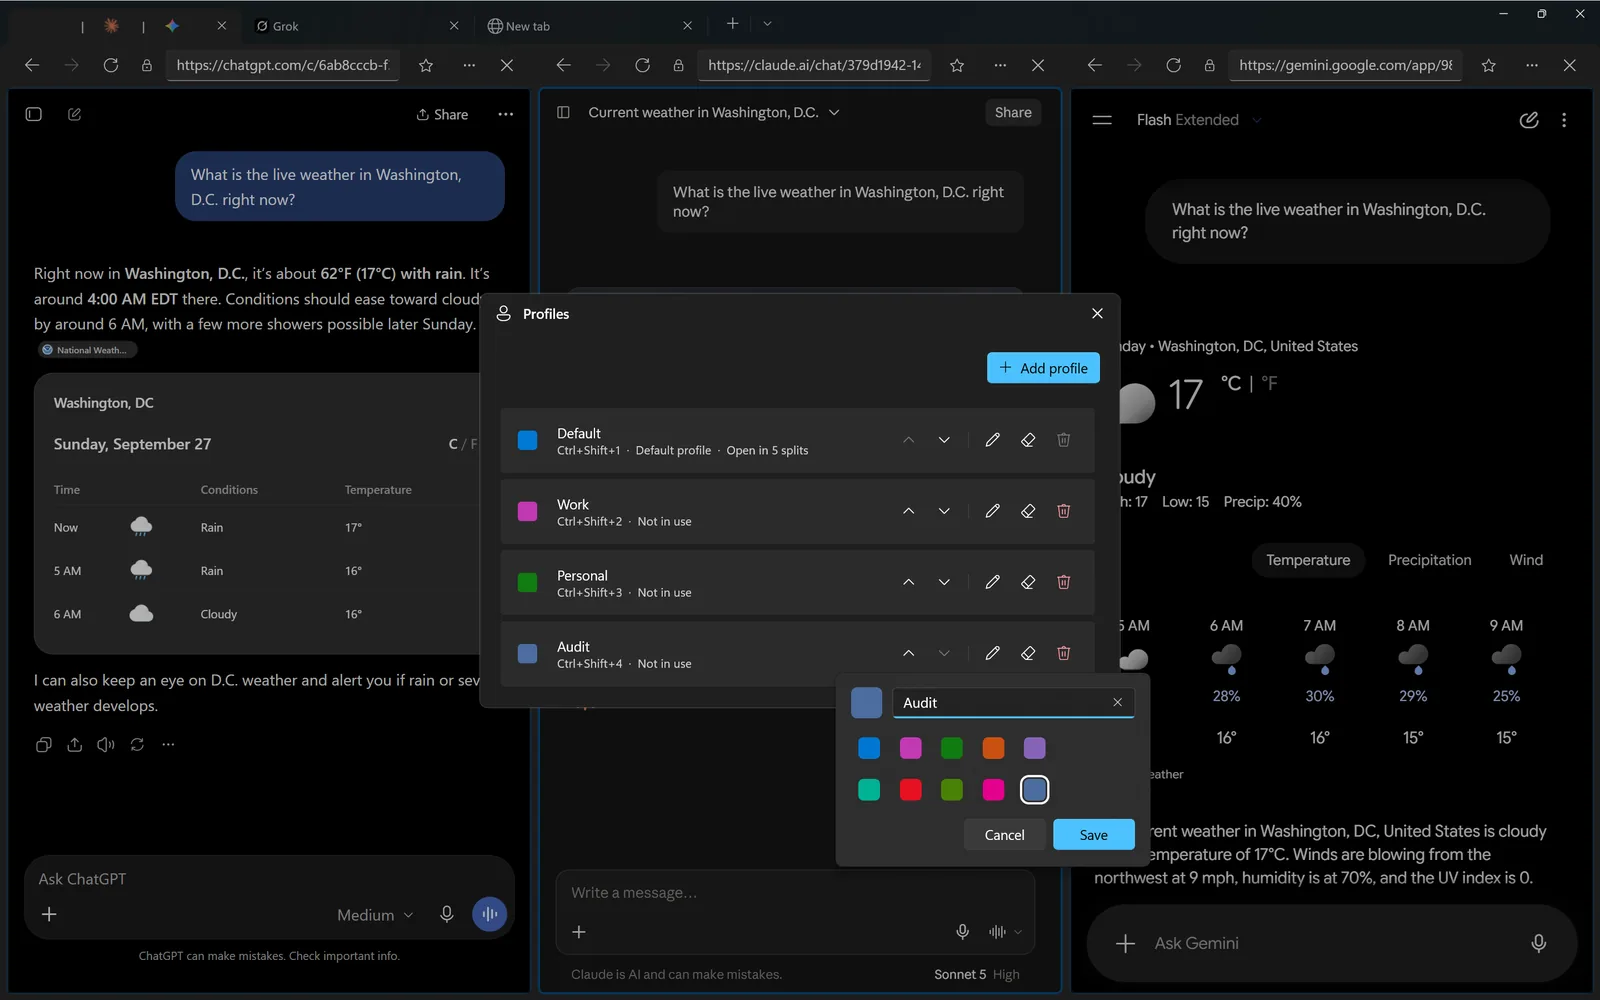Toggle ChatGPT sidebar panel

coord(33,114)
